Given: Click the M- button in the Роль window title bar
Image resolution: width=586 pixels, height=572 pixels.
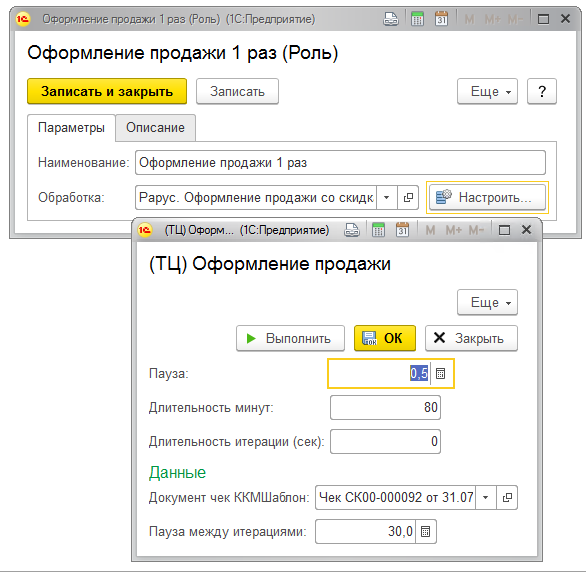Looking at the screenshot, I should tap(516, 19).
